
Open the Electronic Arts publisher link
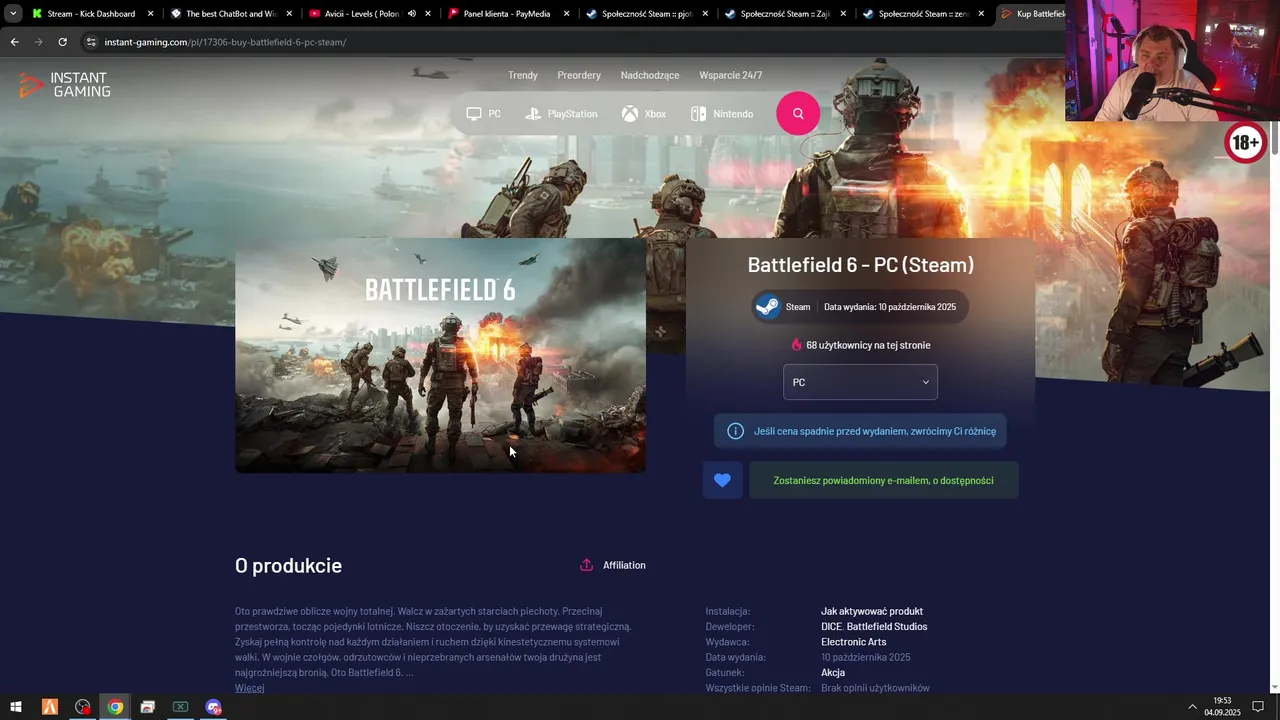(853, 642)
